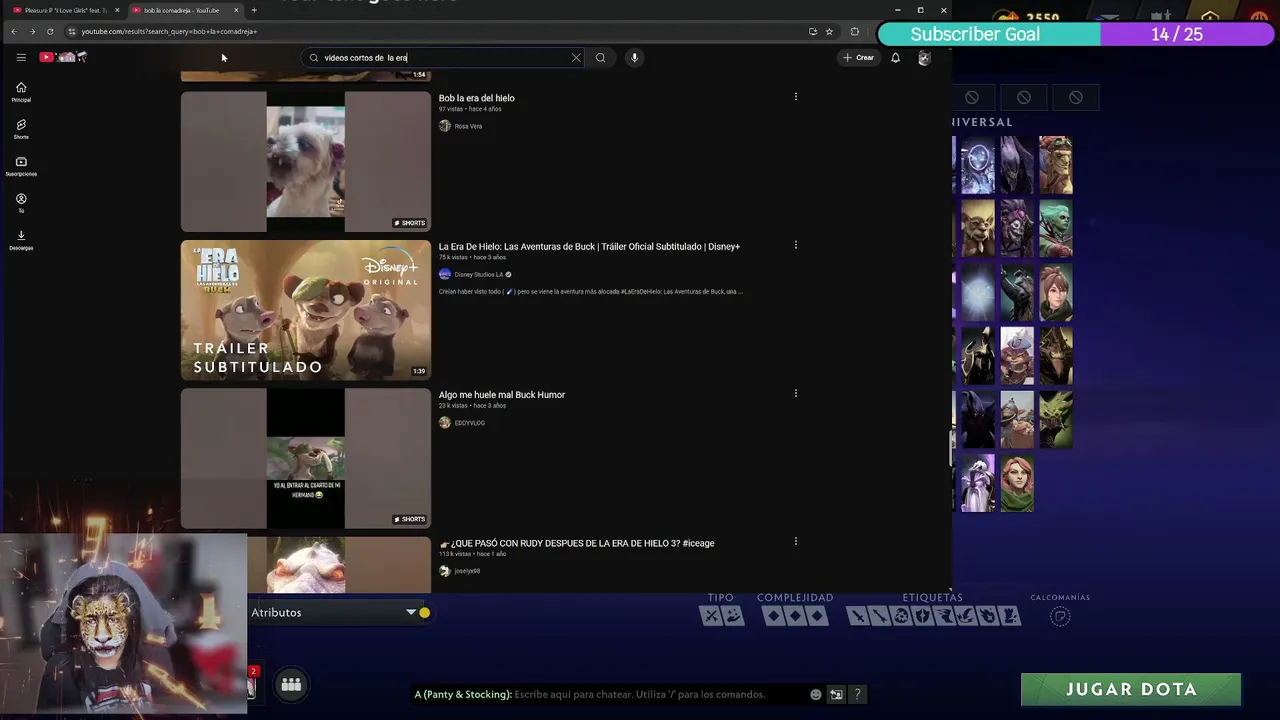
Task: Open the YouTube notifications bell
Action: click(895, 57)
